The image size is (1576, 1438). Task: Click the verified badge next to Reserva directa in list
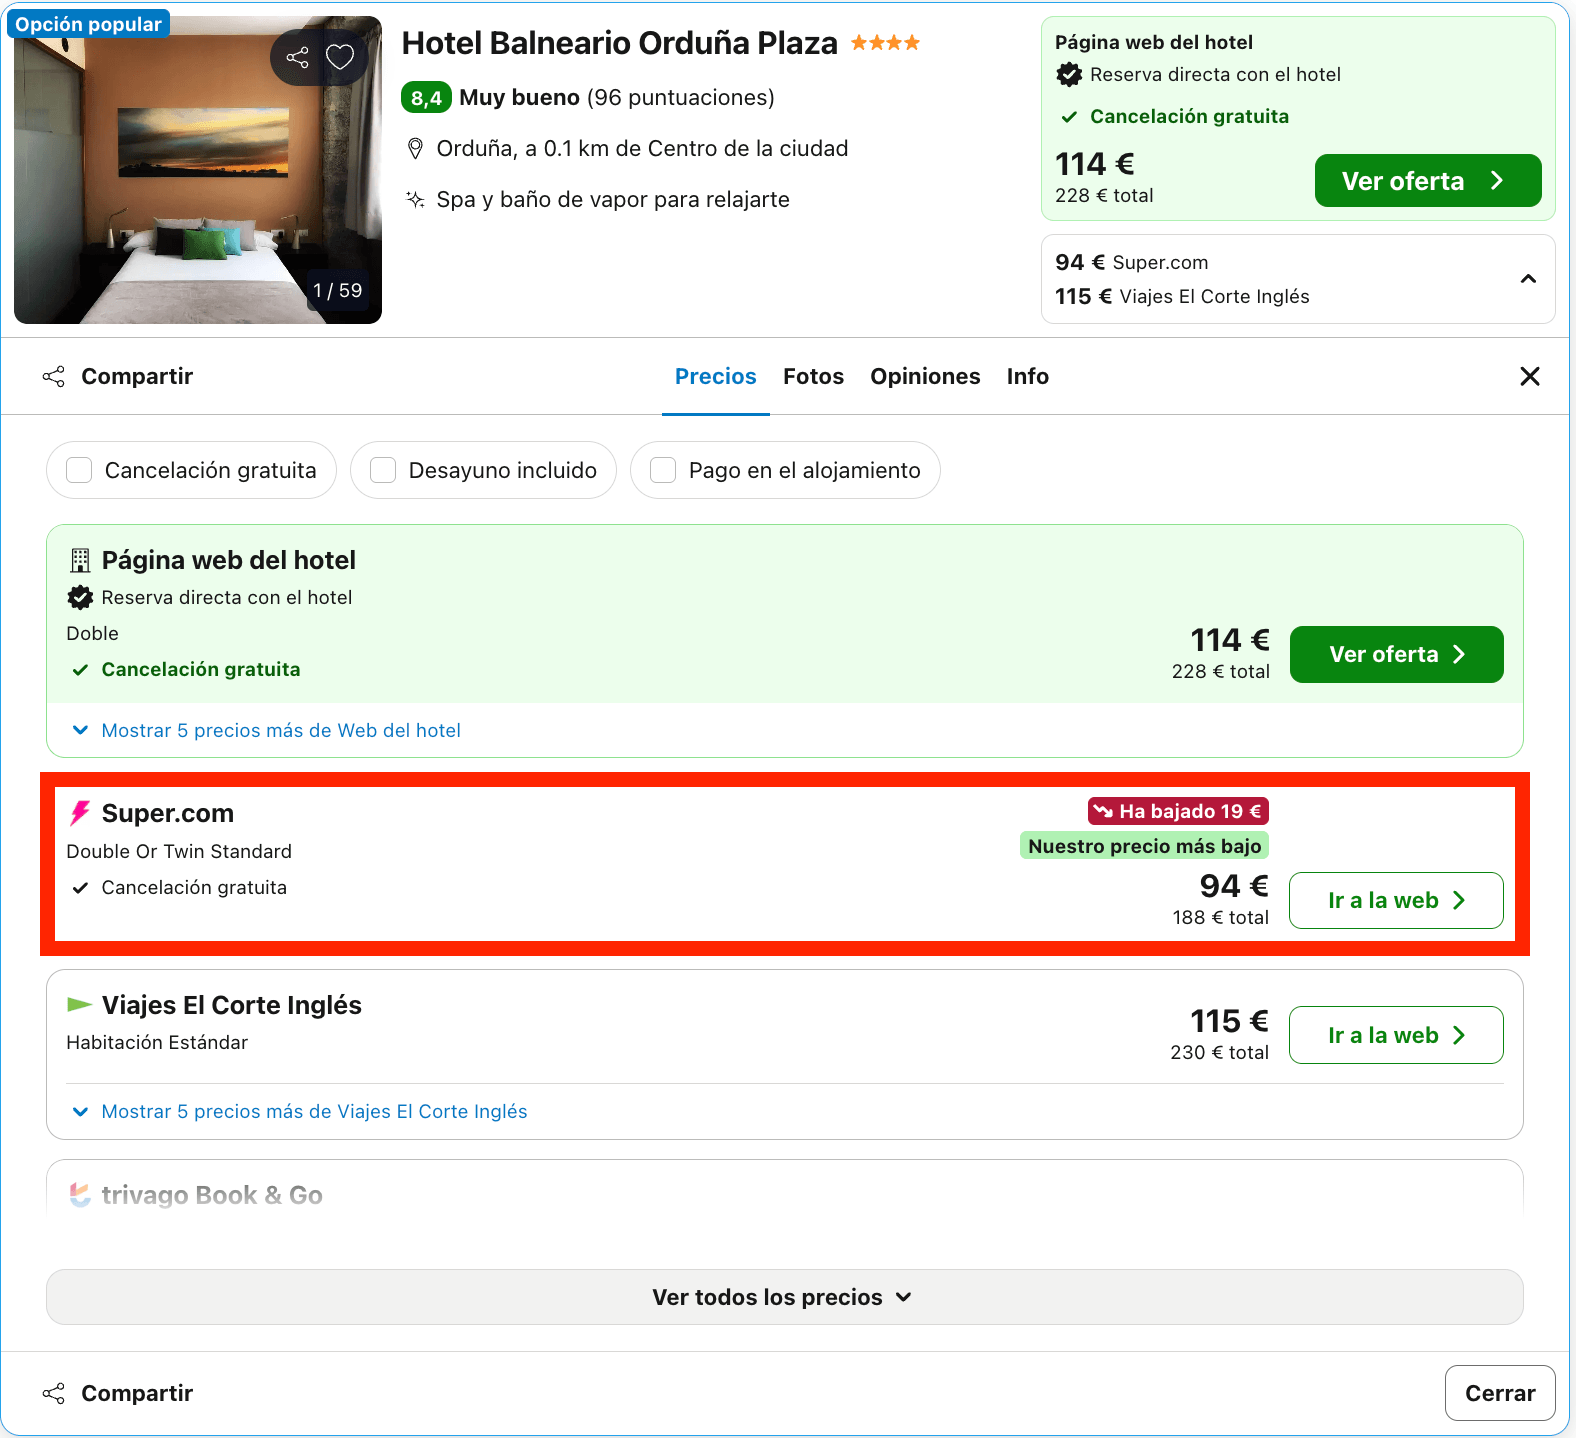(x=80, y=598)
